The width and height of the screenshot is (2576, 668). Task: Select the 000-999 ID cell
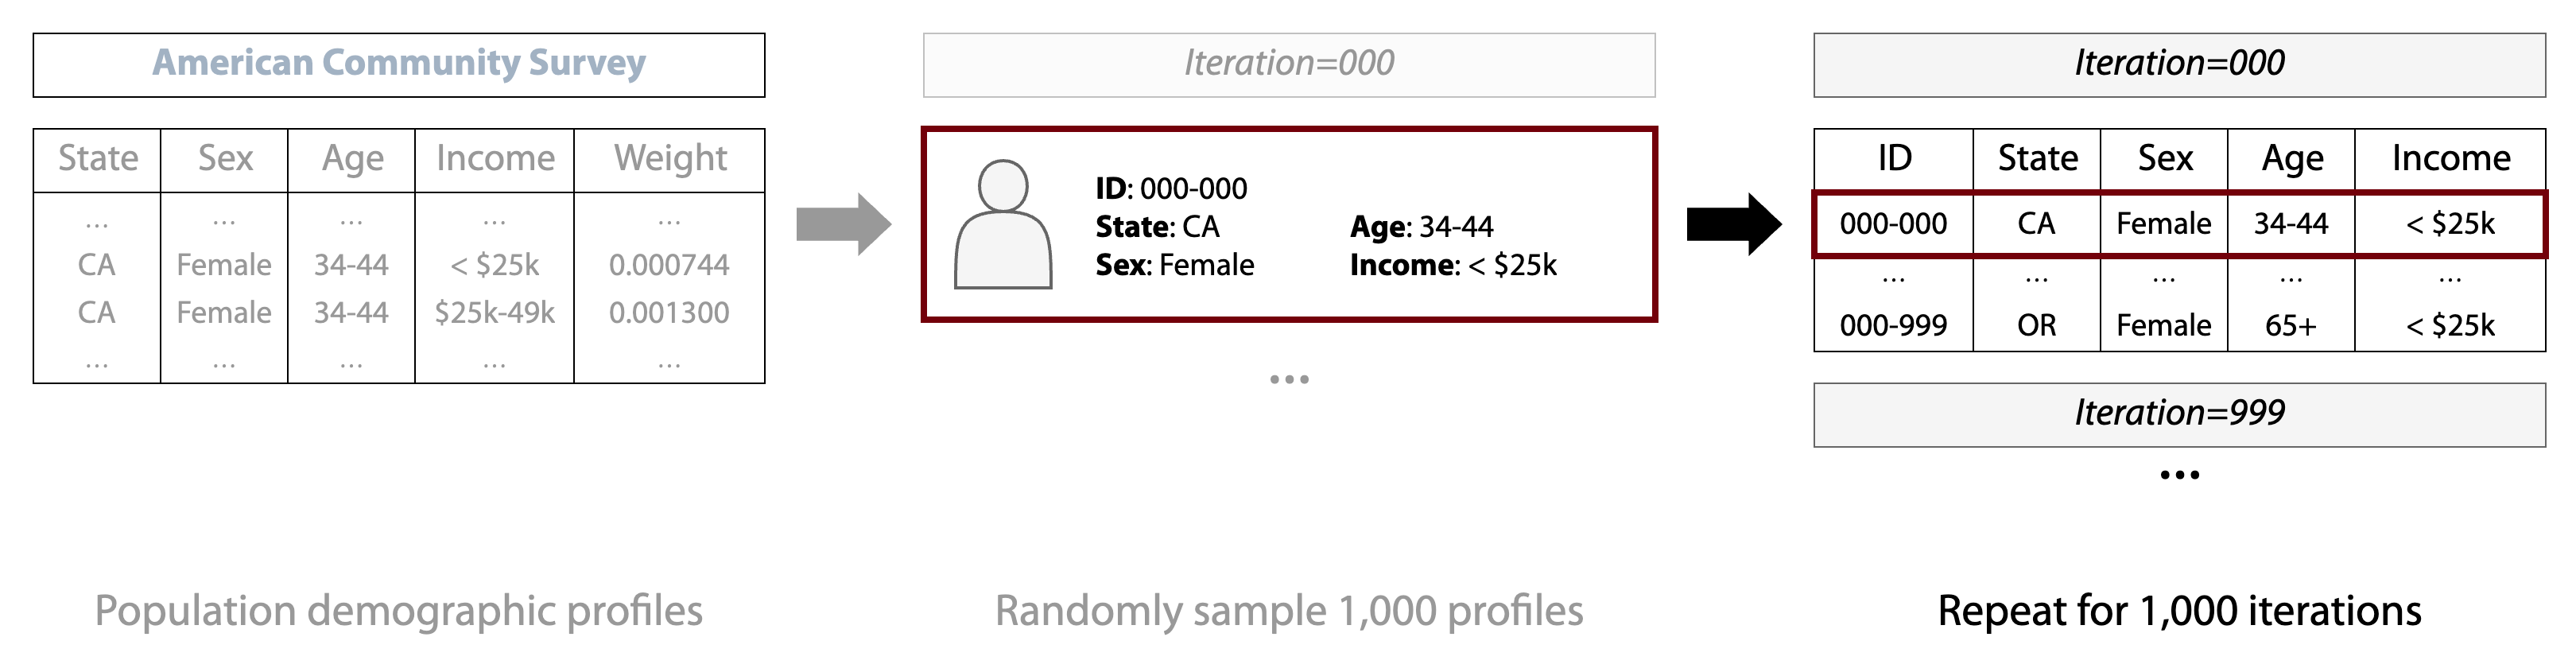[1893, 325]
